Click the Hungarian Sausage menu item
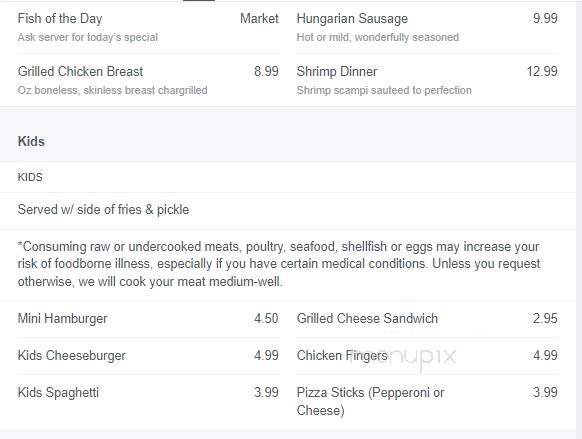Image resolution: width=582 pixels, height=439 pixels. (x=352, y=19)
